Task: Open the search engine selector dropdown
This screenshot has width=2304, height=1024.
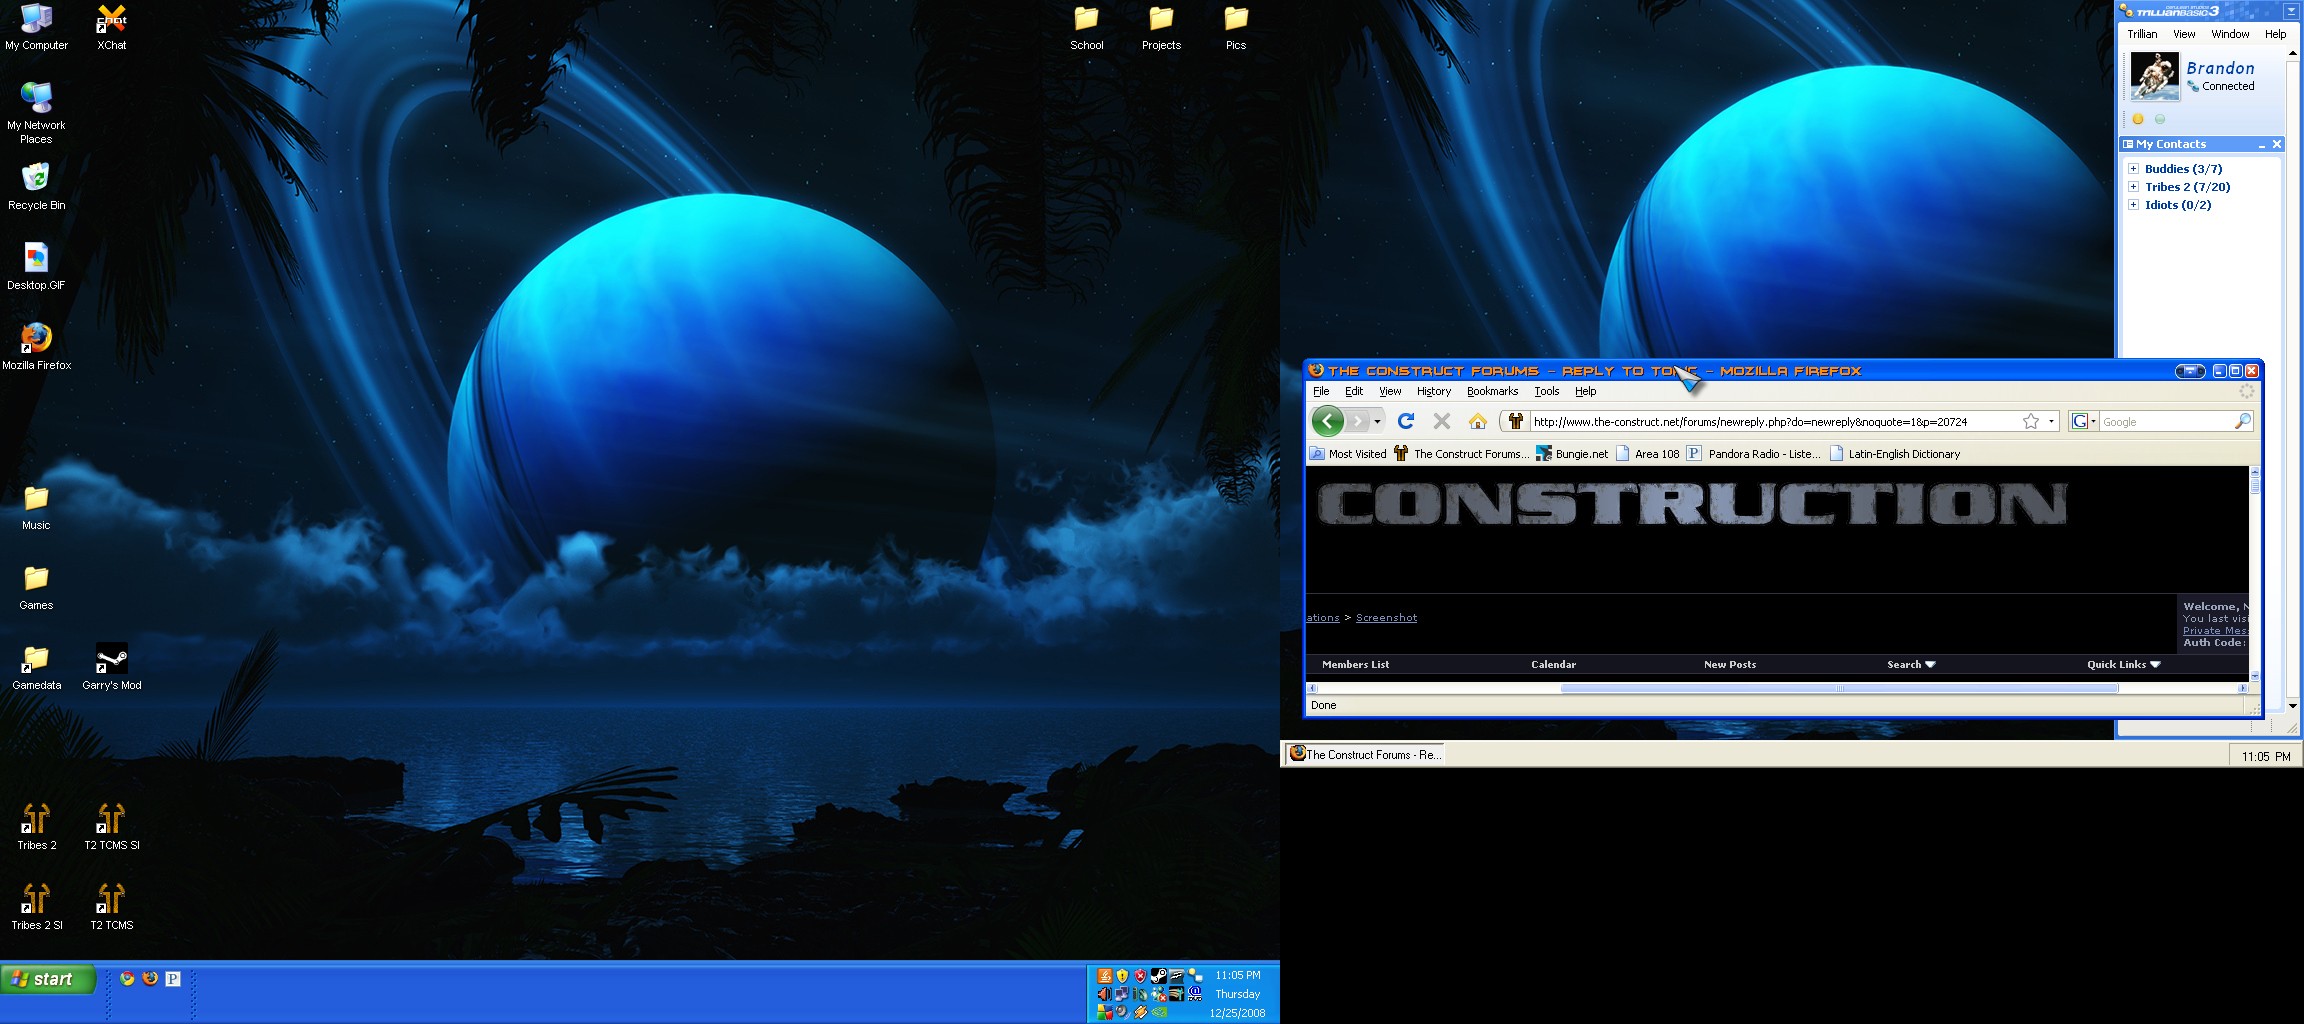Action: pyautogui.click(x=2082, y=421)
